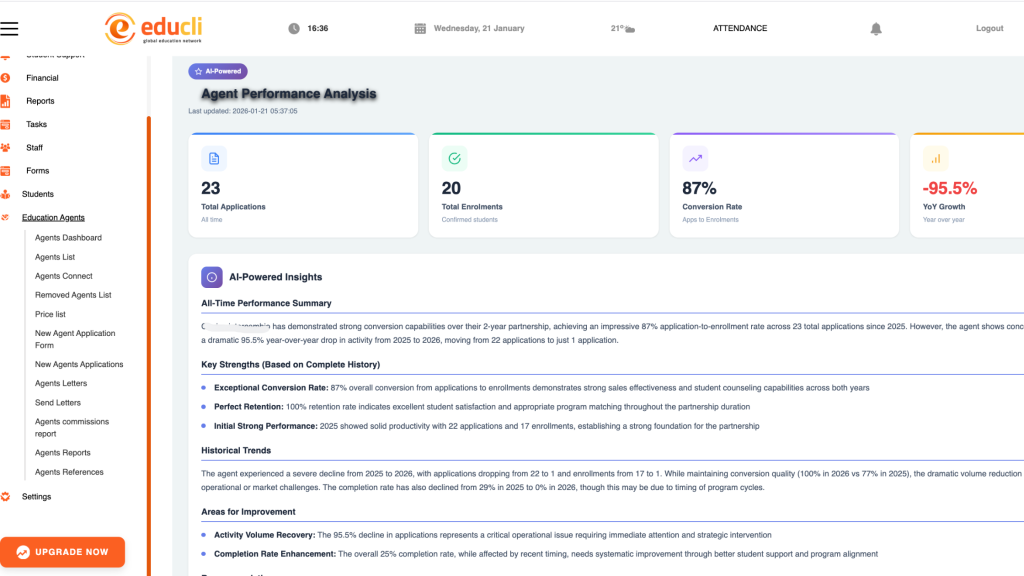Screen dimensions: 1024x576
Task: Collapse the Education Agents section
Action: (53, 217)
